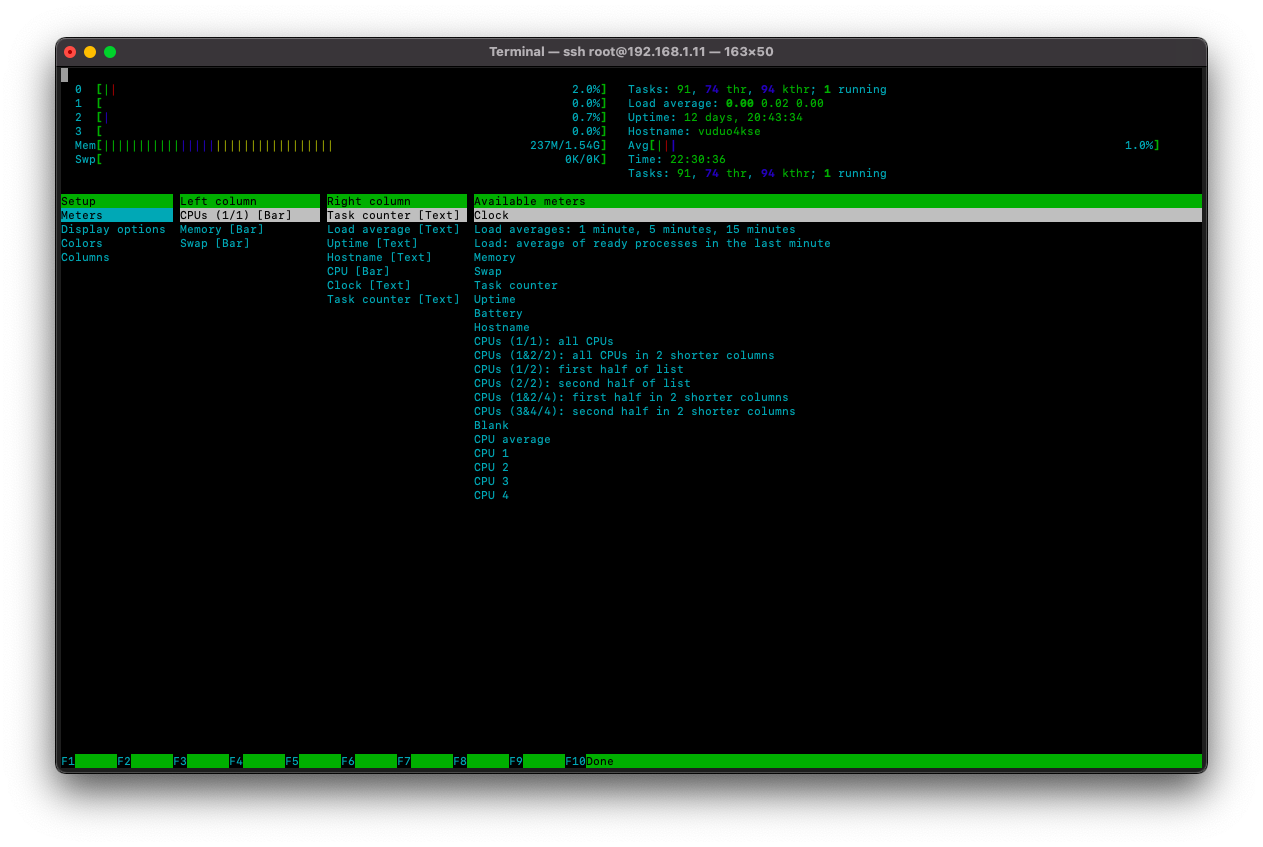Select Columns in the Setup panel

(85, 258)
